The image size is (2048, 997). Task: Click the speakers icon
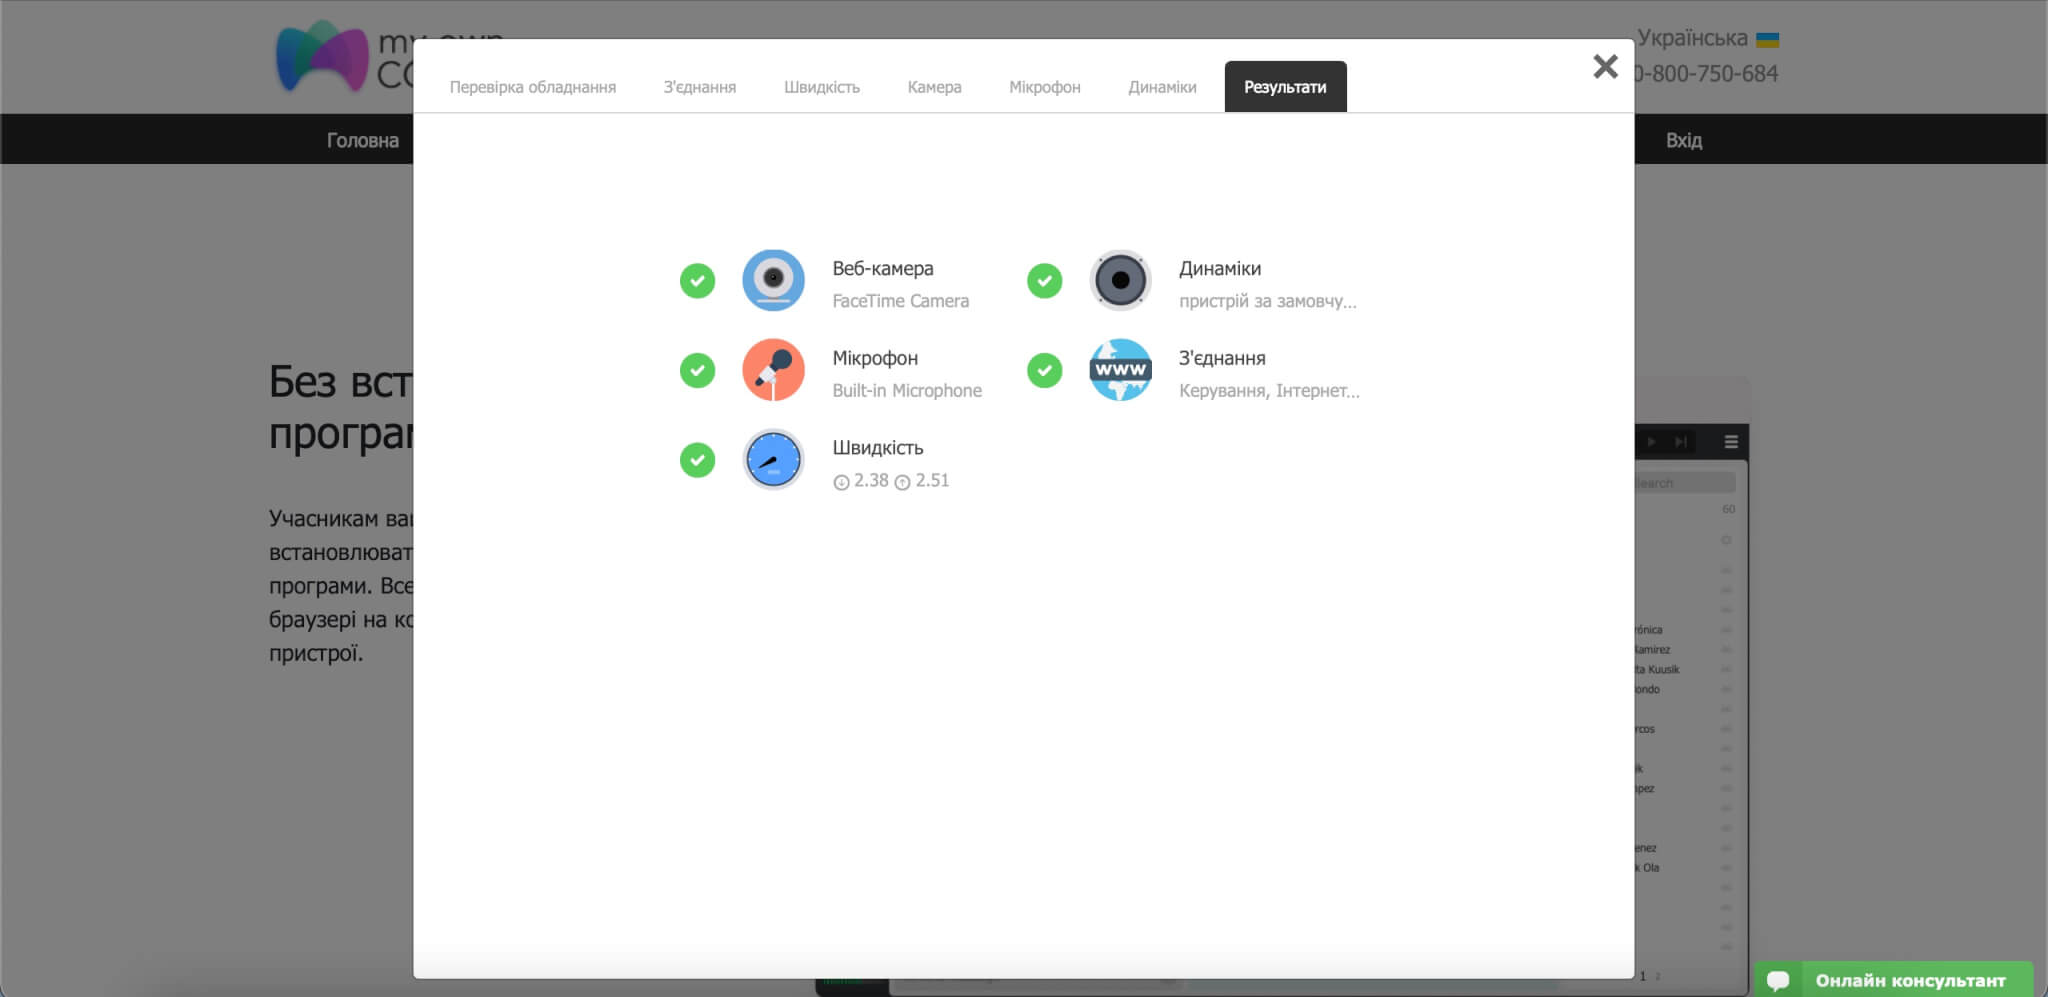(1120, 281)
